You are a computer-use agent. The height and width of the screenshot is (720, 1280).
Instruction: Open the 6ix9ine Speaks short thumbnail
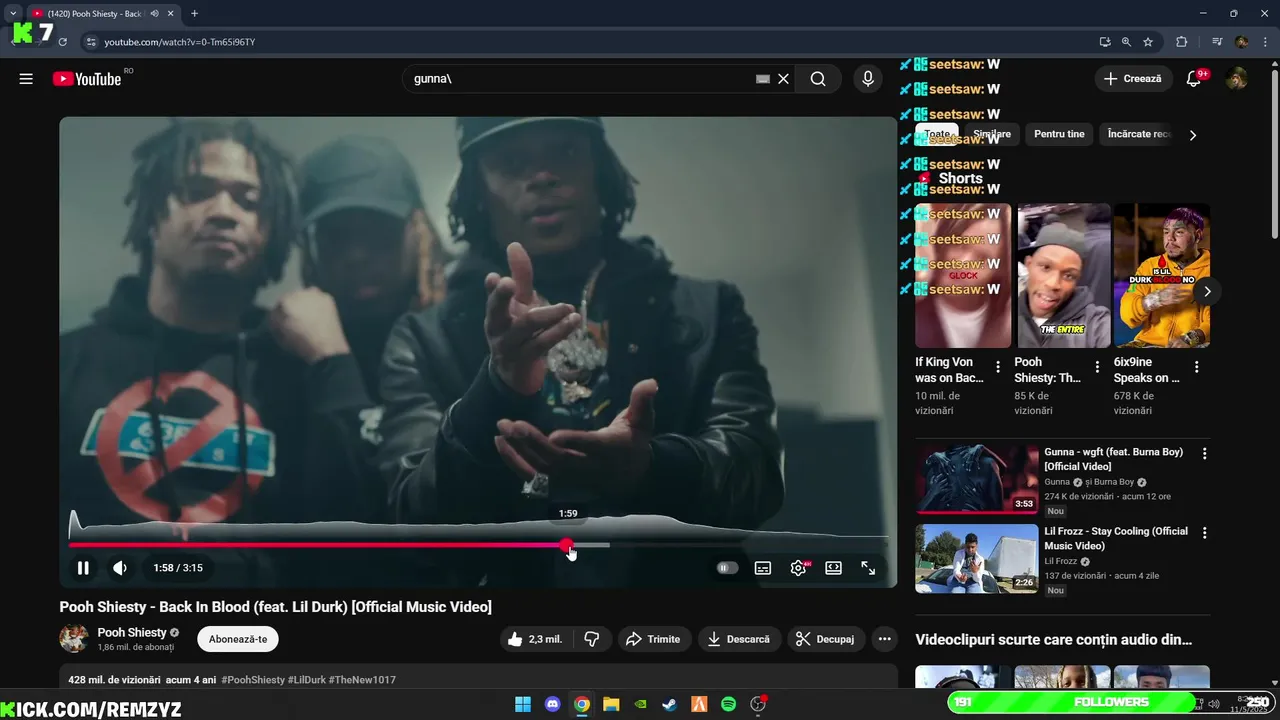click(1162, 275)
